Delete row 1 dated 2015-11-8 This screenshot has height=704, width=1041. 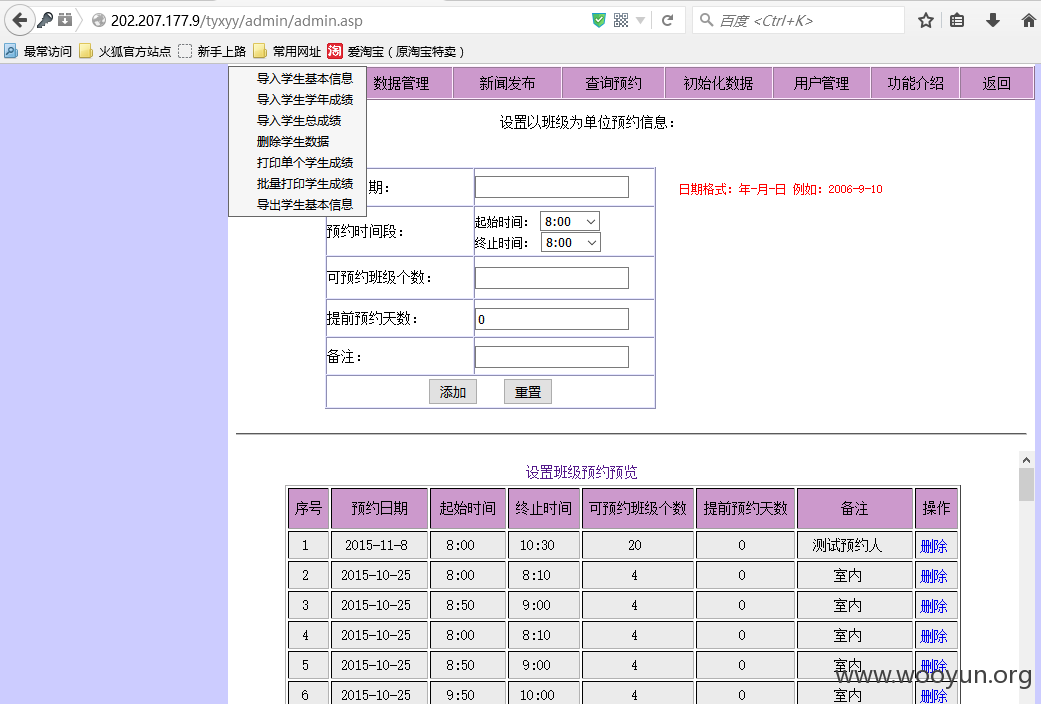[x=933, y=546]
